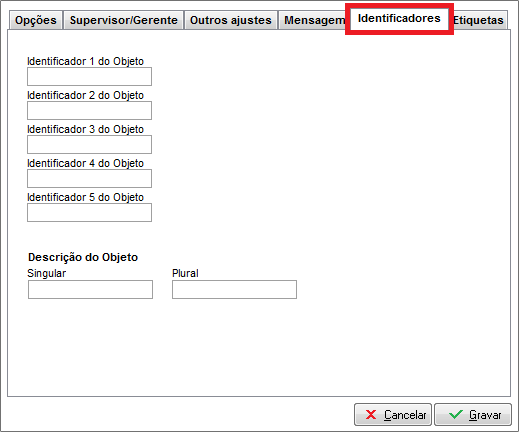Click the Identificador 2 do Objeto input

click(89, 110)
